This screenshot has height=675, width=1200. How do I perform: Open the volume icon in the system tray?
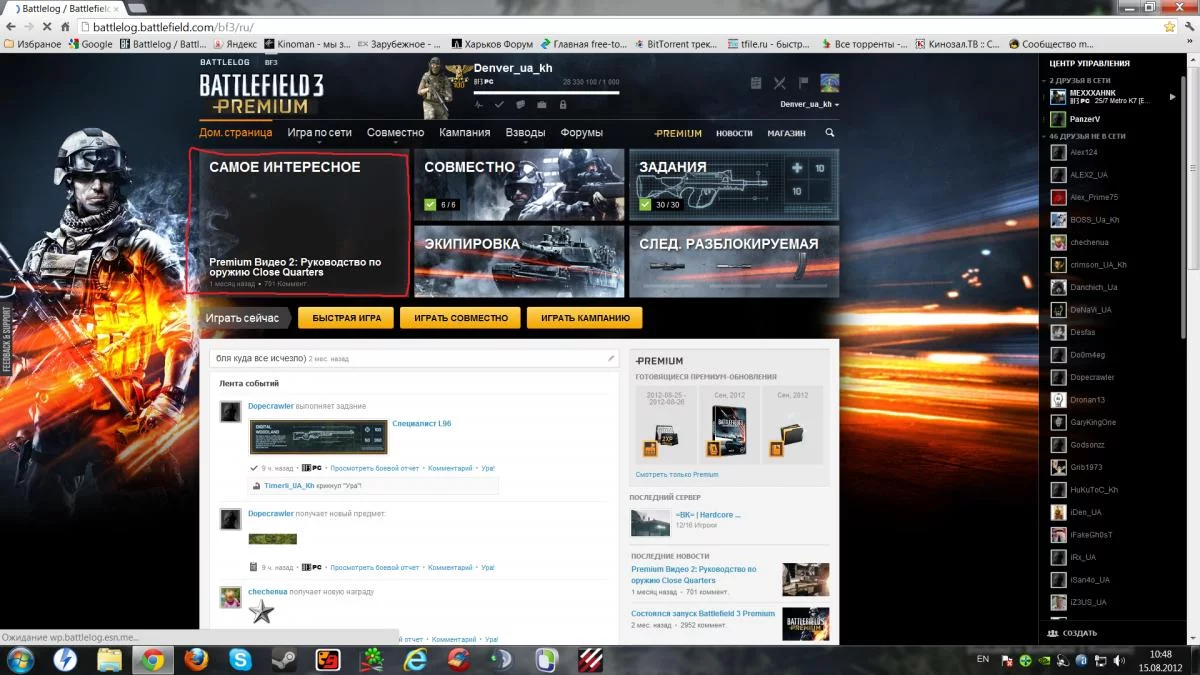click(x=1118, y=660)
